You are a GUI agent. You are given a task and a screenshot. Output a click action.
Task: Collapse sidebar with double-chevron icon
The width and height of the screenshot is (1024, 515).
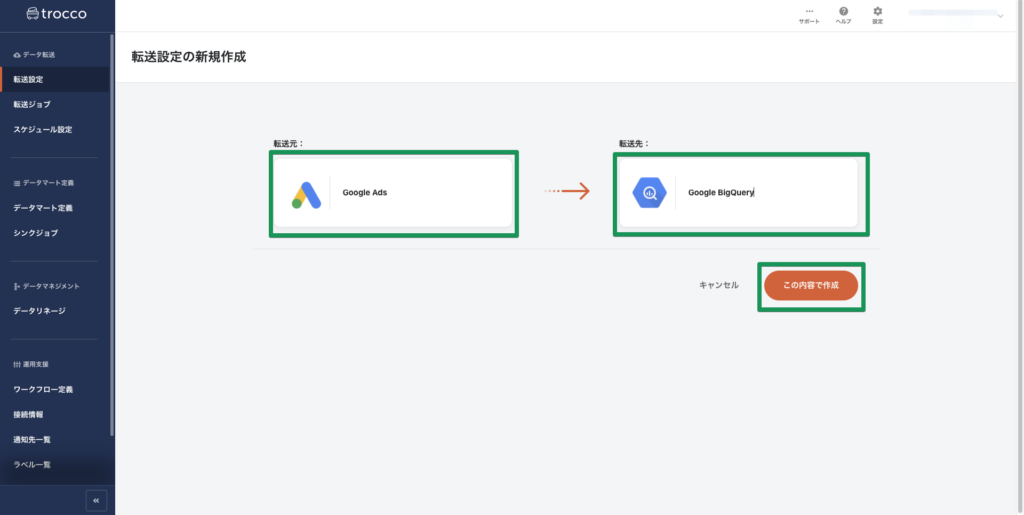(96, 500)
